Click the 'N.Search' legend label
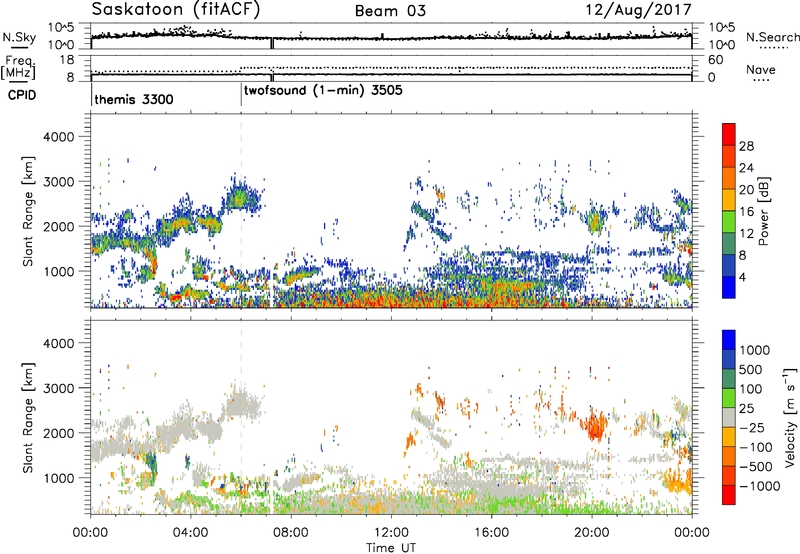Image resolution: width=800 pixels, height=554 pixels. (773, 37)
